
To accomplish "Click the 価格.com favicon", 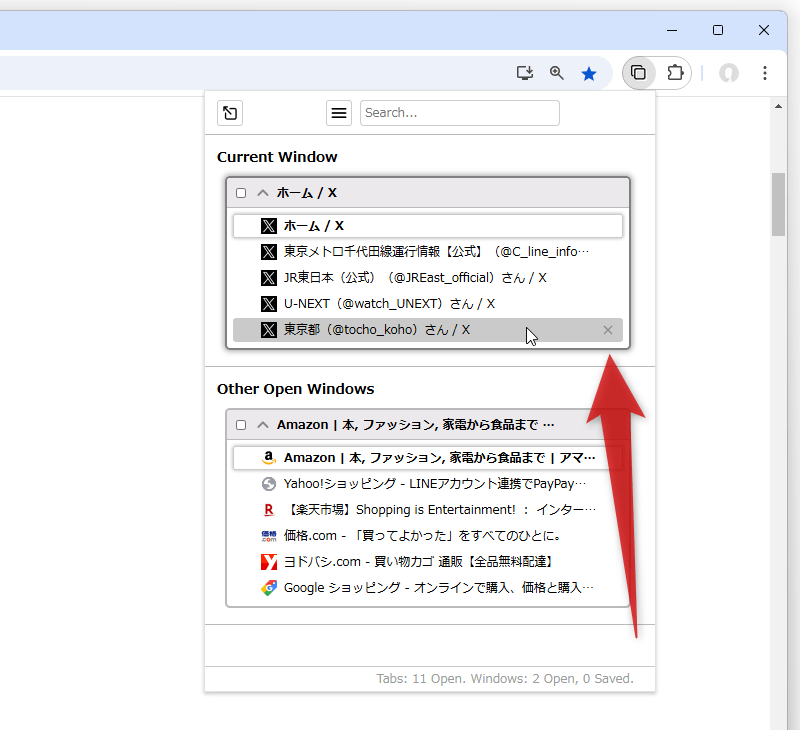I will point(269,536).
